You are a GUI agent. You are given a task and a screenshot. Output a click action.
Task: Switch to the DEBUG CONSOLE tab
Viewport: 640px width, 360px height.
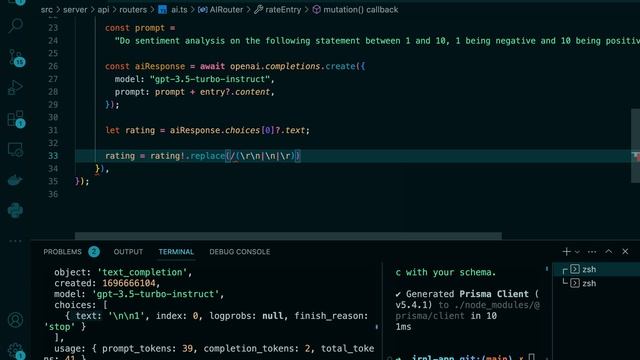(x=240, y=252)
